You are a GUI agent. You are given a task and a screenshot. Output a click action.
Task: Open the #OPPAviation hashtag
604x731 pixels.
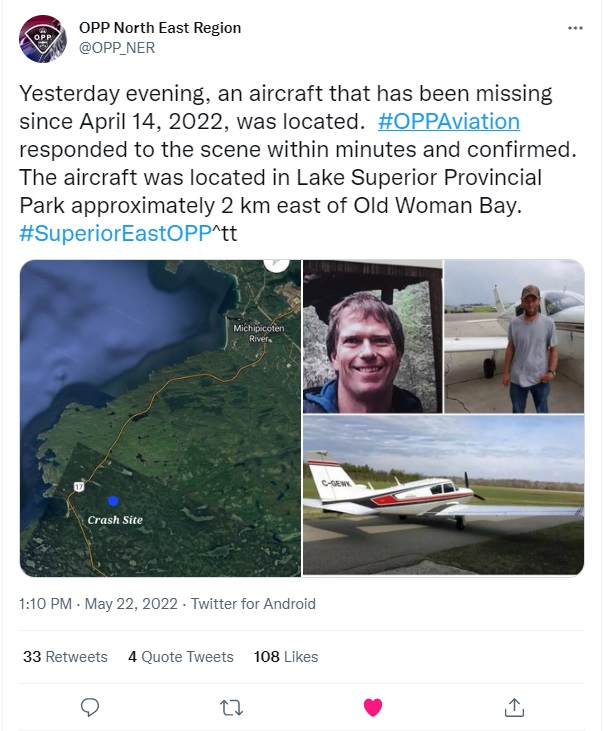point(449,122)
